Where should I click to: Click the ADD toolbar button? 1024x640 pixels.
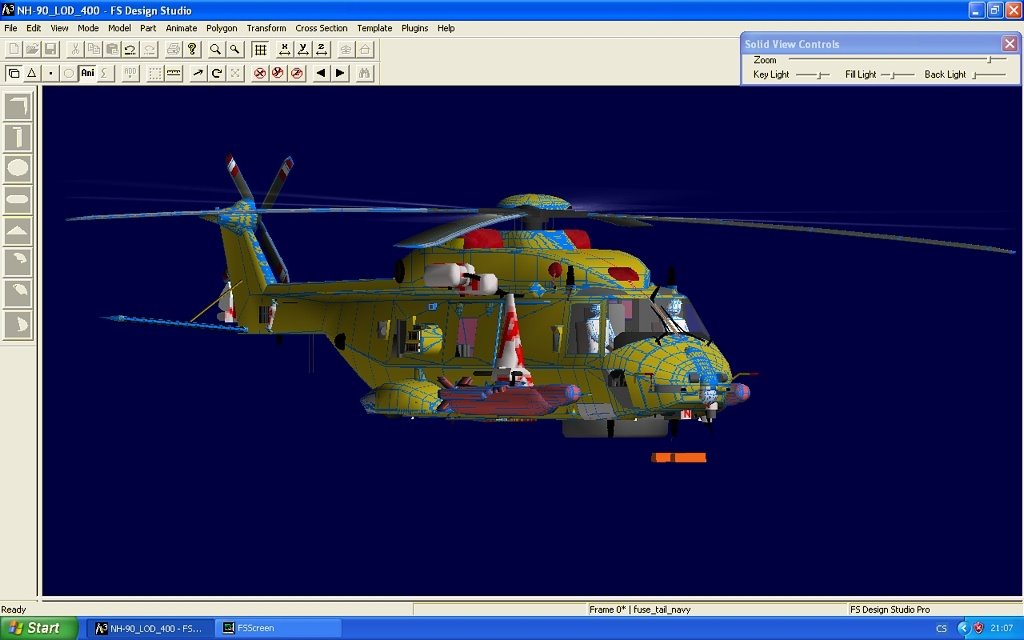[x=131, y=73]
